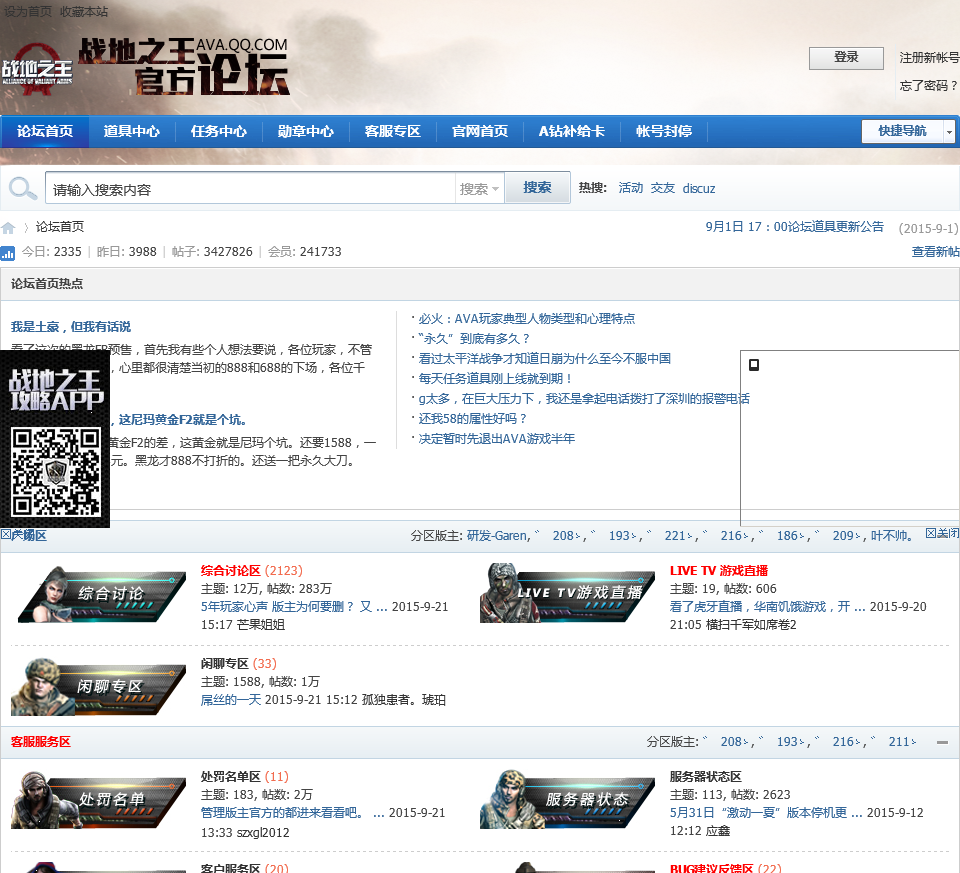Open the 闲聊专区 forum banner image

point(99,686)
